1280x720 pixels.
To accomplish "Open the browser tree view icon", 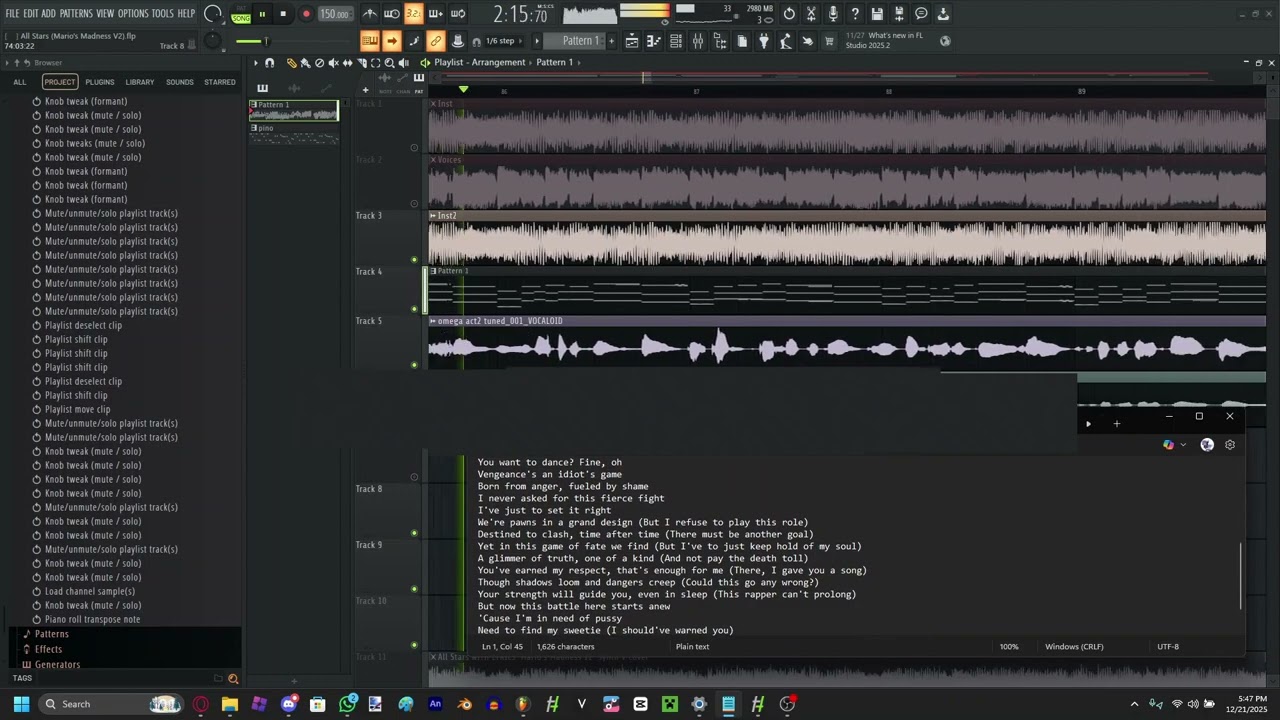I will click(720, 41).
